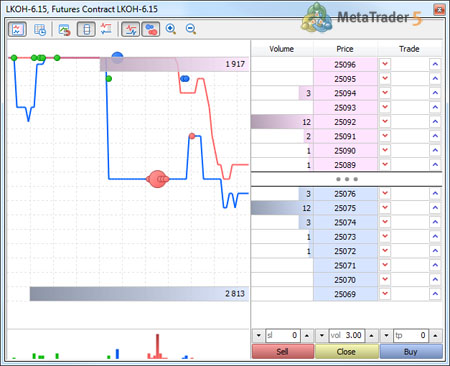Click into the tp input field
The height and width of the screenshot is (366, 450).
[411, 335]
